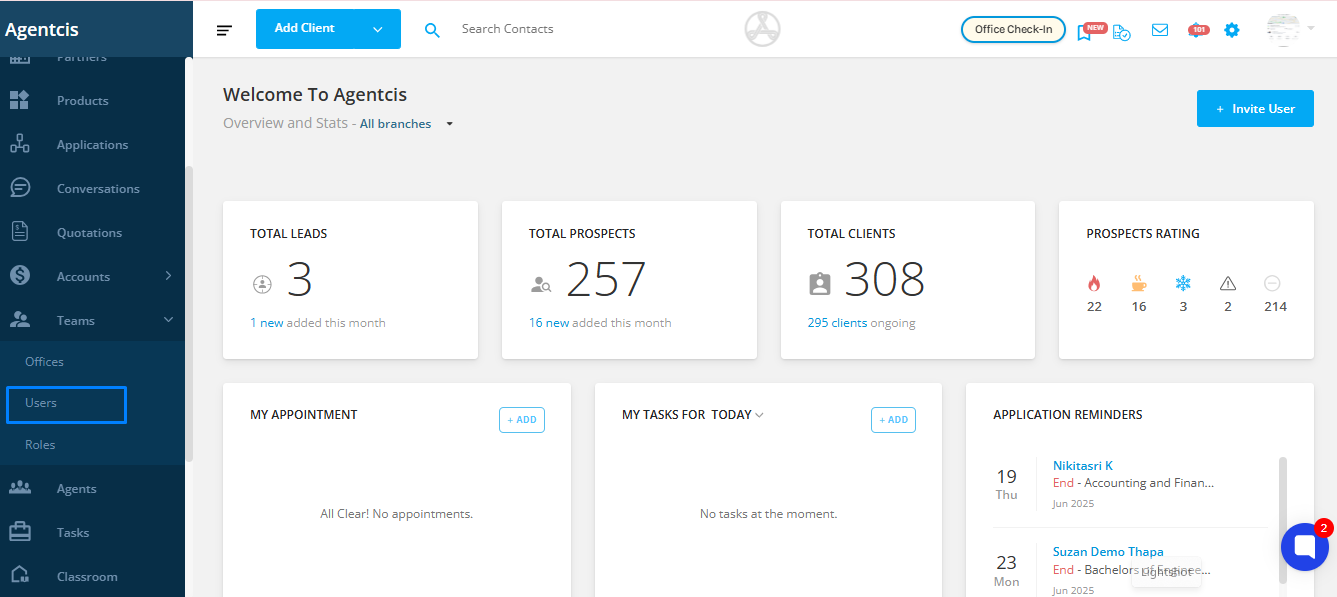Image resolution: width=1337 pixels, height=597 pixels.
Task: Click the Products sidebar icon
Action: [x=19, y=100]
